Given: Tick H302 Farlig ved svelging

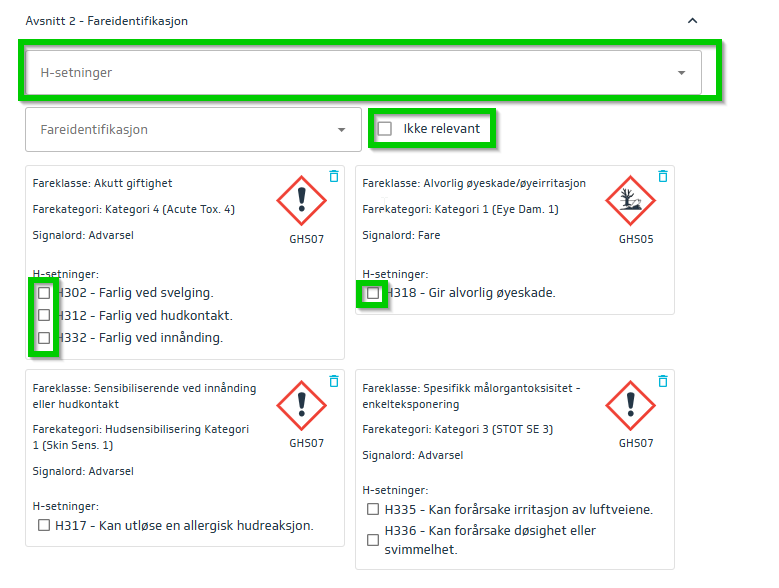Looking at the screenshot, I should (x=44, y=293).
